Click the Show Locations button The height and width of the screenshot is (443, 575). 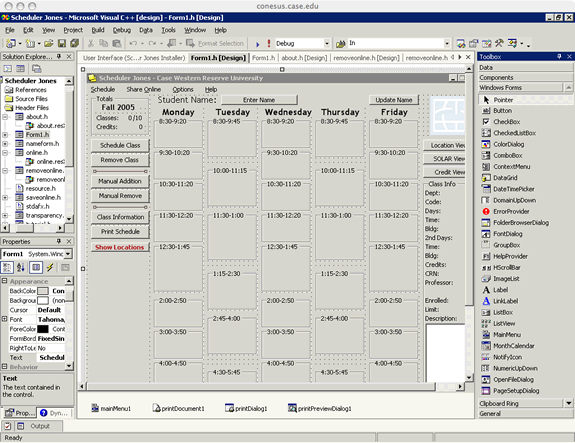[x=120, y=247]
